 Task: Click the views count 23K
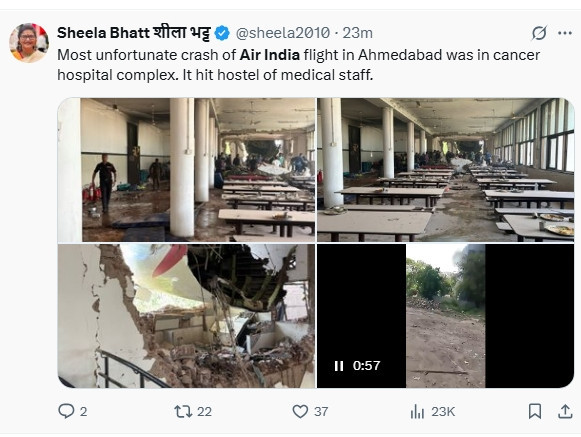[443, 411]
